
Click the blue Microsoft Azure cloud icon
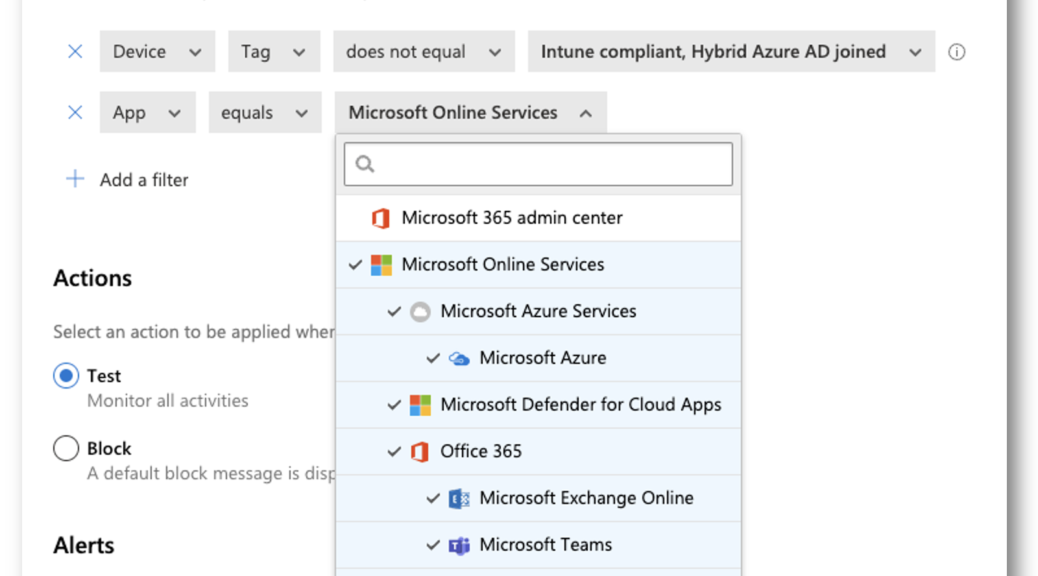point(459,359)
